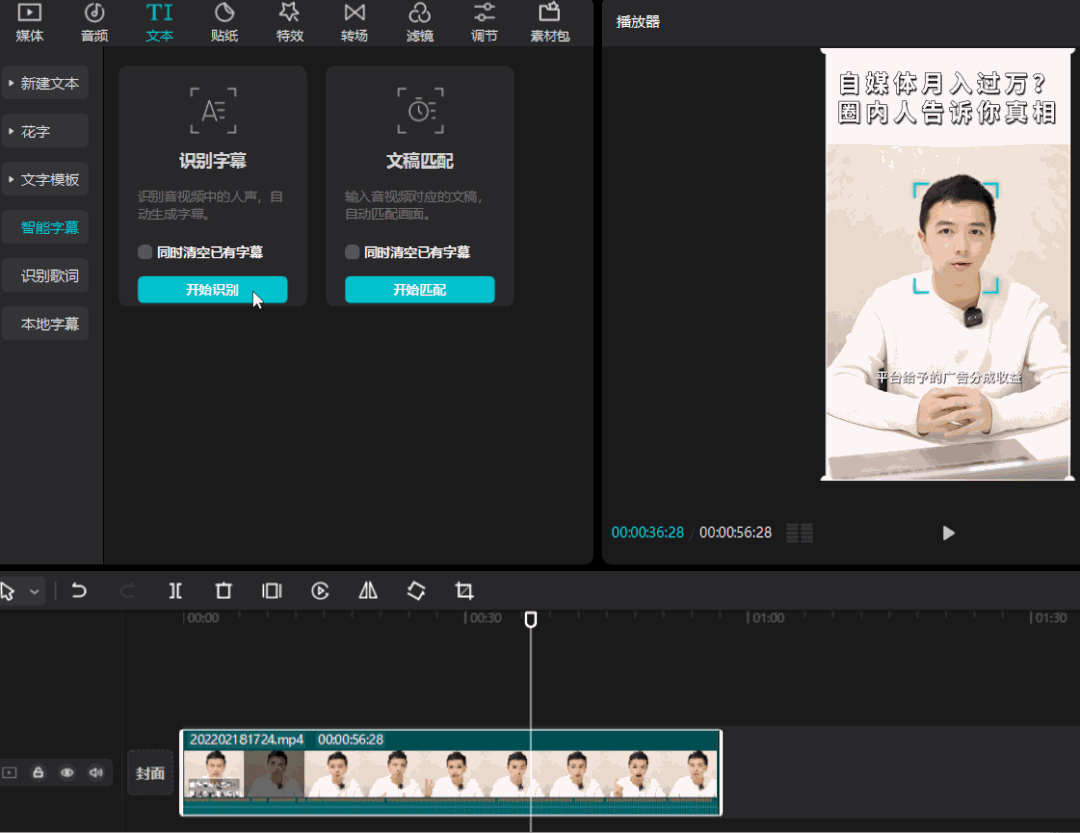Click the redo arrow
The height and width of the screenshot is (833, 1080).
(127, 590)
